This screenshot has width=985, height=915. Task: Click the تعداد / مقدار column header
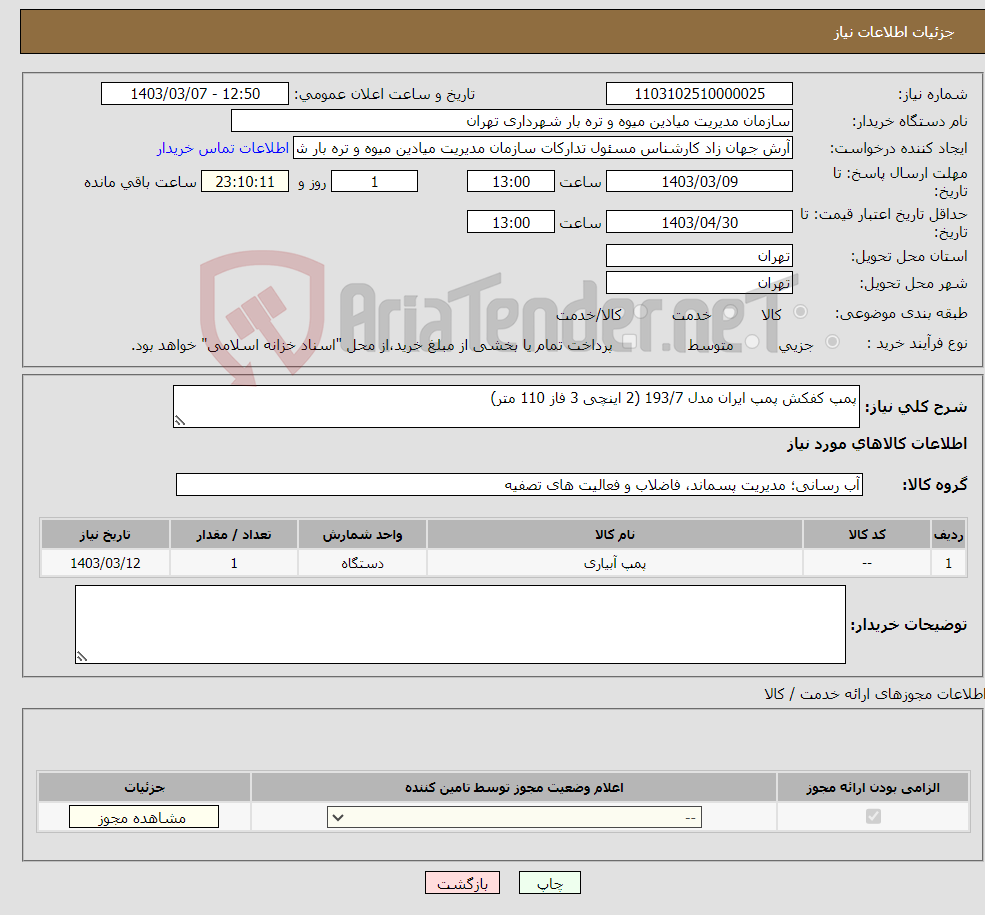[234, 534]
